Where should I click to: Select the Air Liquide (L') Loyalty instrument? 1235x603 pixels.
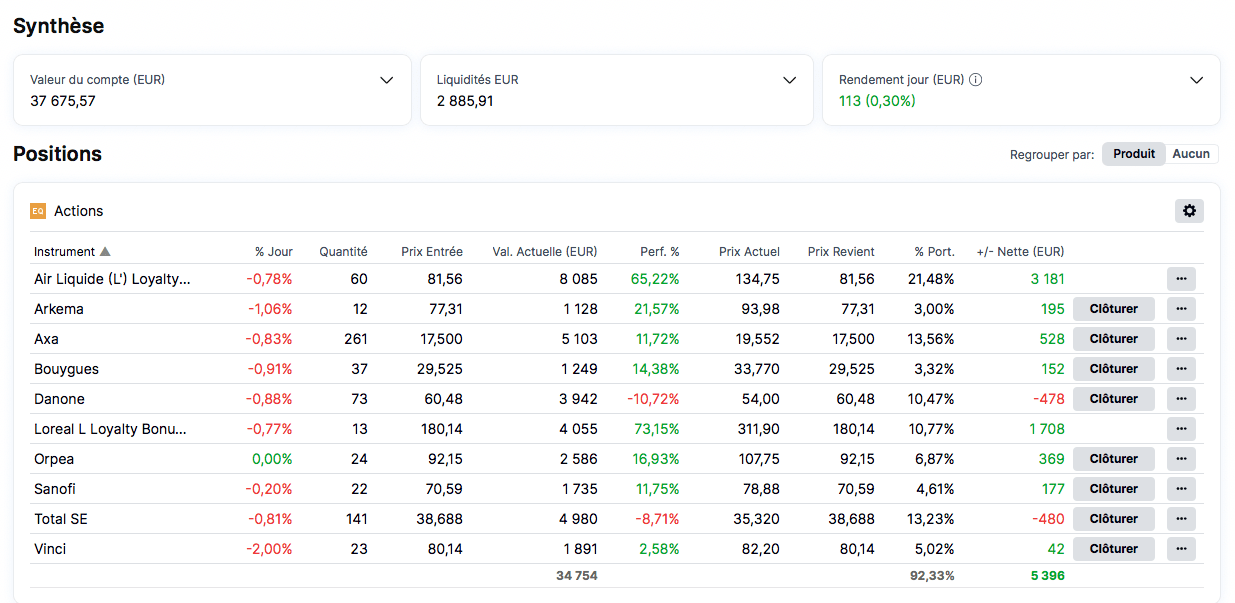[112, 279]
